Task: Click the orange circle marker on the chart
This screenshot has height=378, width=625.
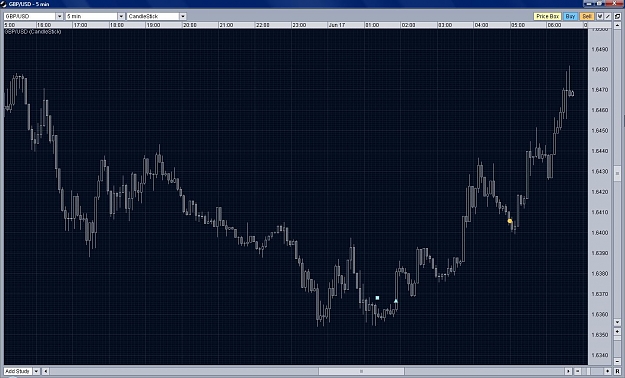Action: (x=510, y=221)
